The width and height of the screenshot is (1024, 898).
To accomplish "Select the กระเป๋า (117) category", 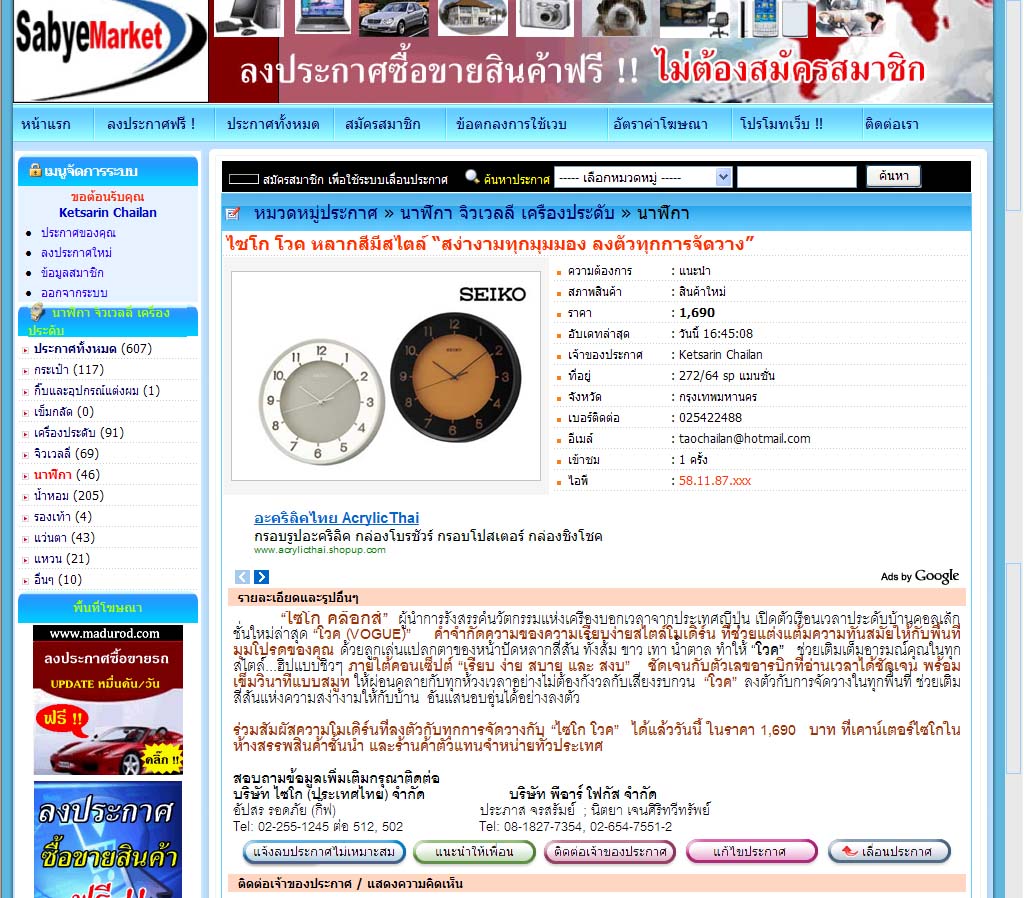I will [69, 370].
